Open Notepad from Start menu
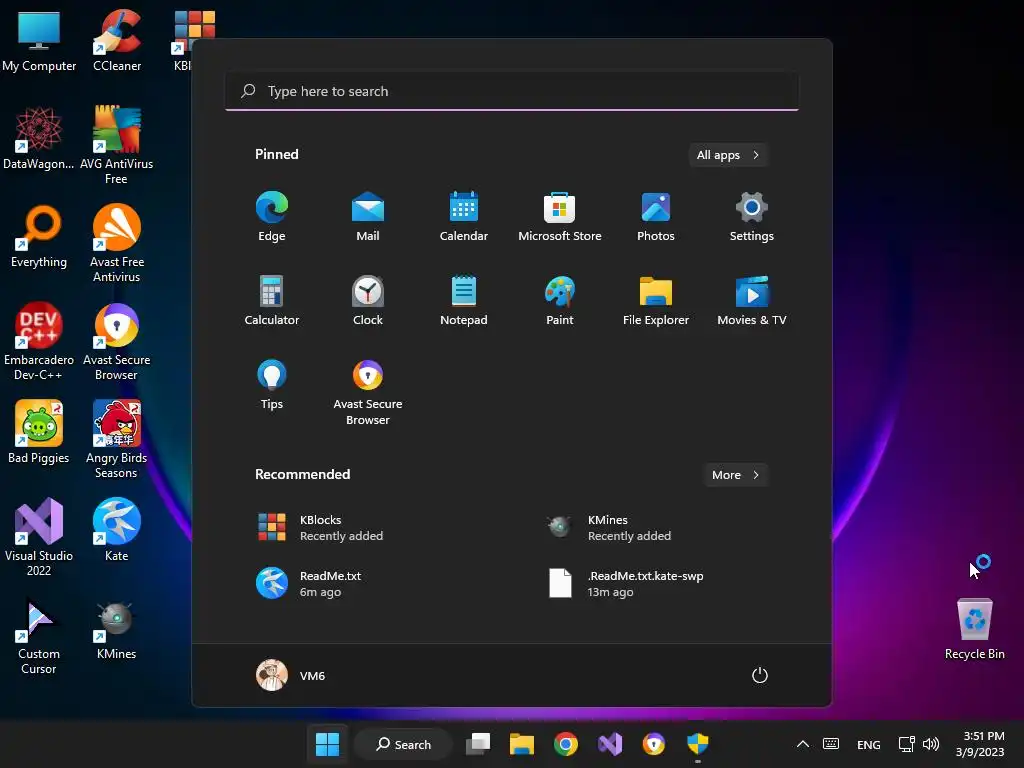1024x768 pixels. (x=464, y=301)
